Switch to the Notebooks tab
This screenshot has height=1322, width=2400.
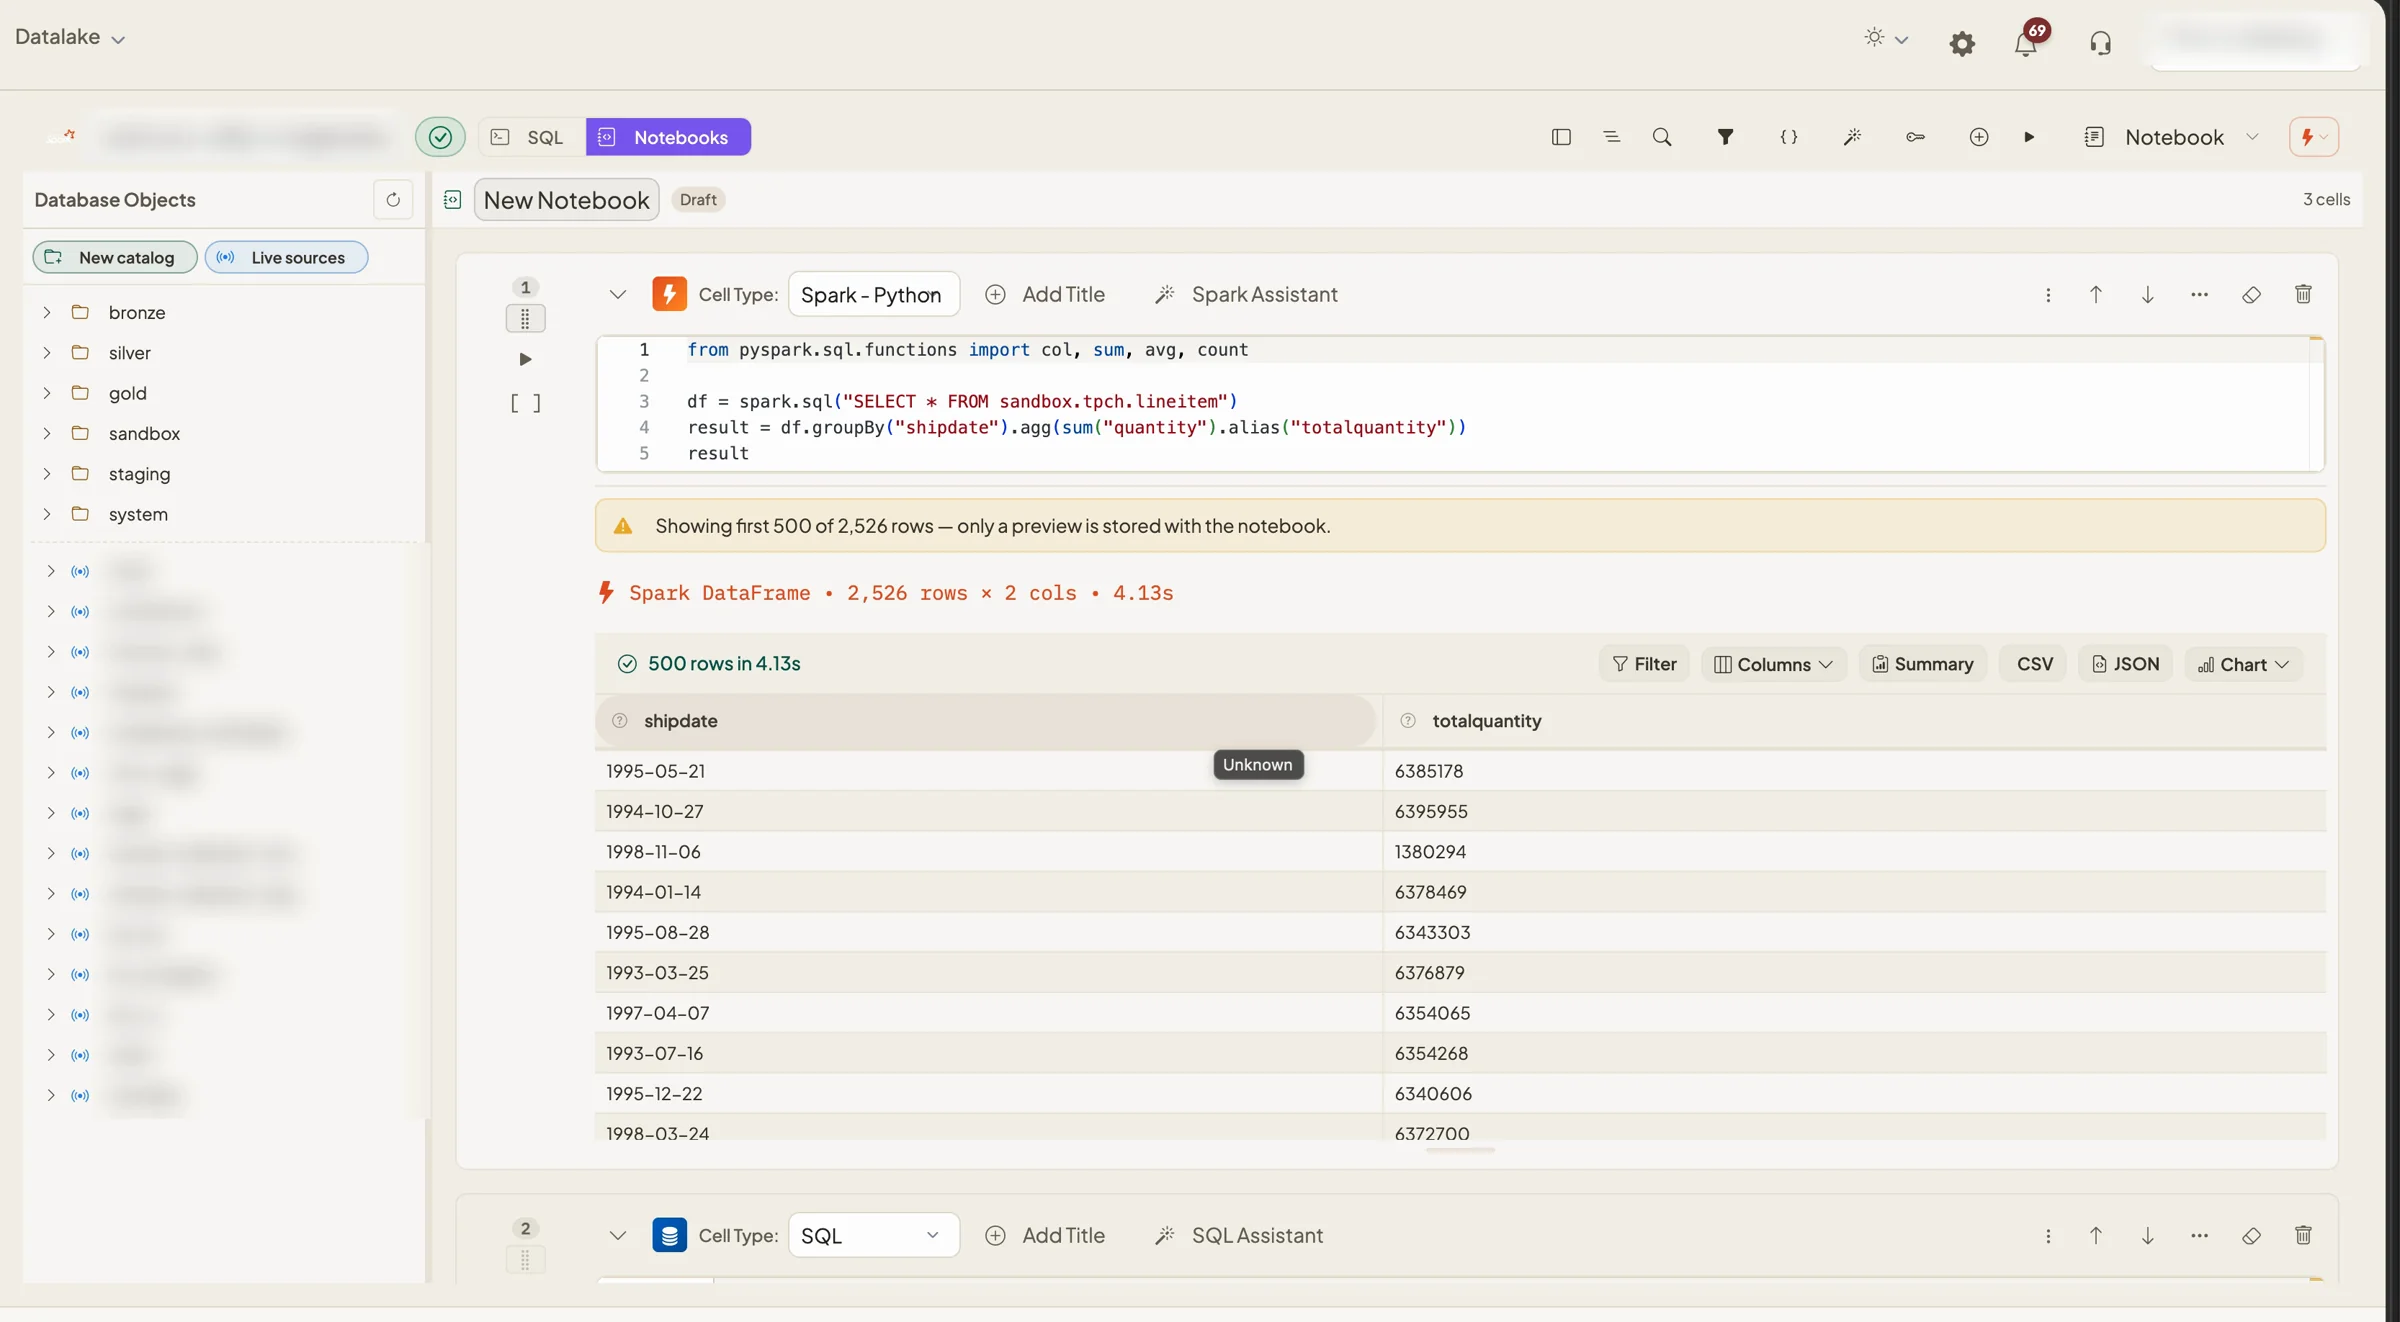coord(668,137)
